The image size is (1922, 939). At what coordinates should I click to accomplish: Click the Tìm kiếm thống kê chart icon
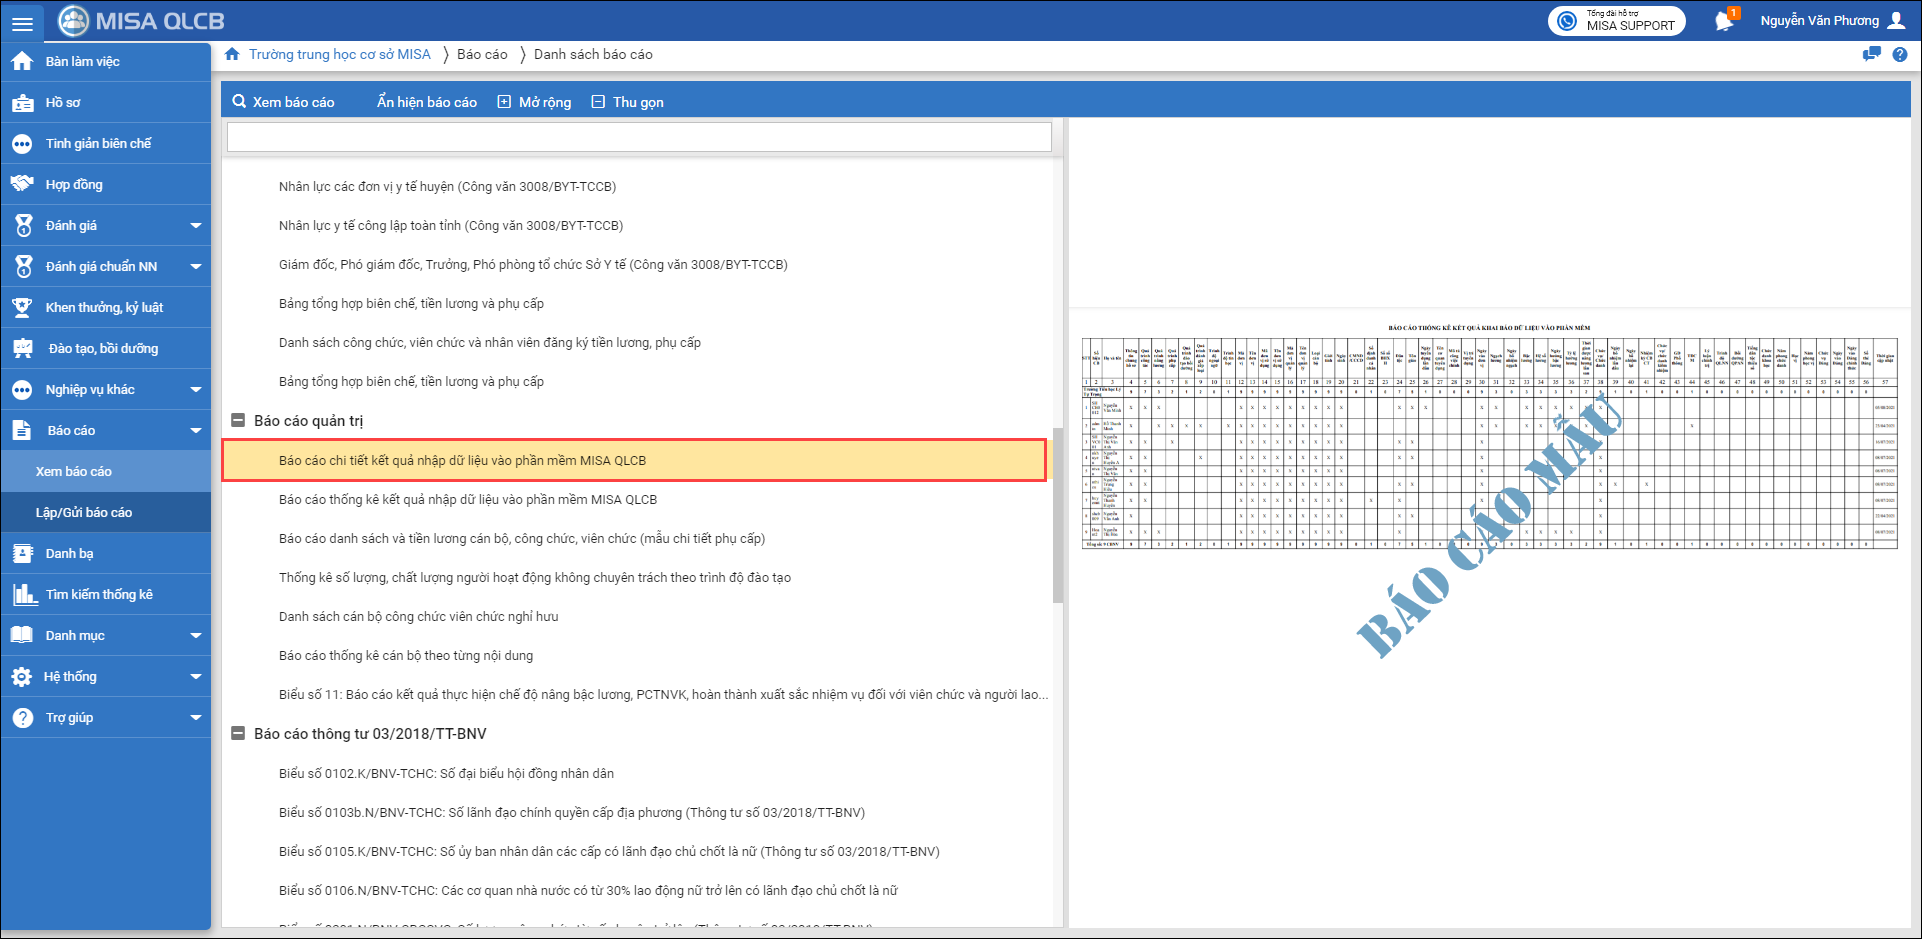(24, 595)
